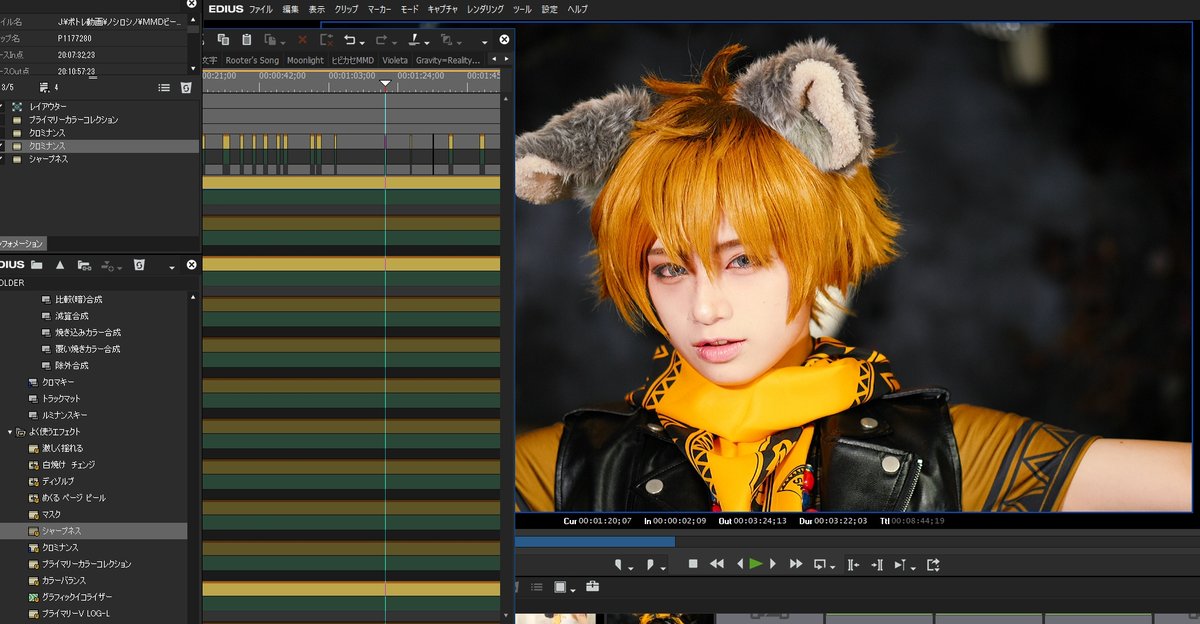1200x624 pixels.
Task: Click the Stop button in player
Action: click(x=692, y=564)
